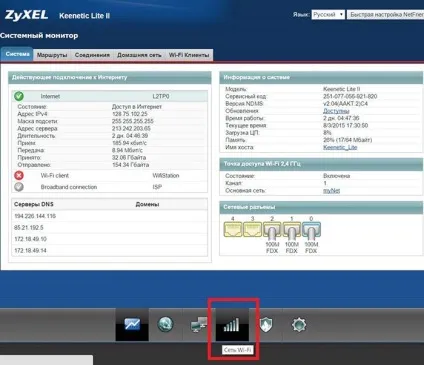The image size is (424, 365).
Task: Open the Доступны updates link
Action: point(336,111)
